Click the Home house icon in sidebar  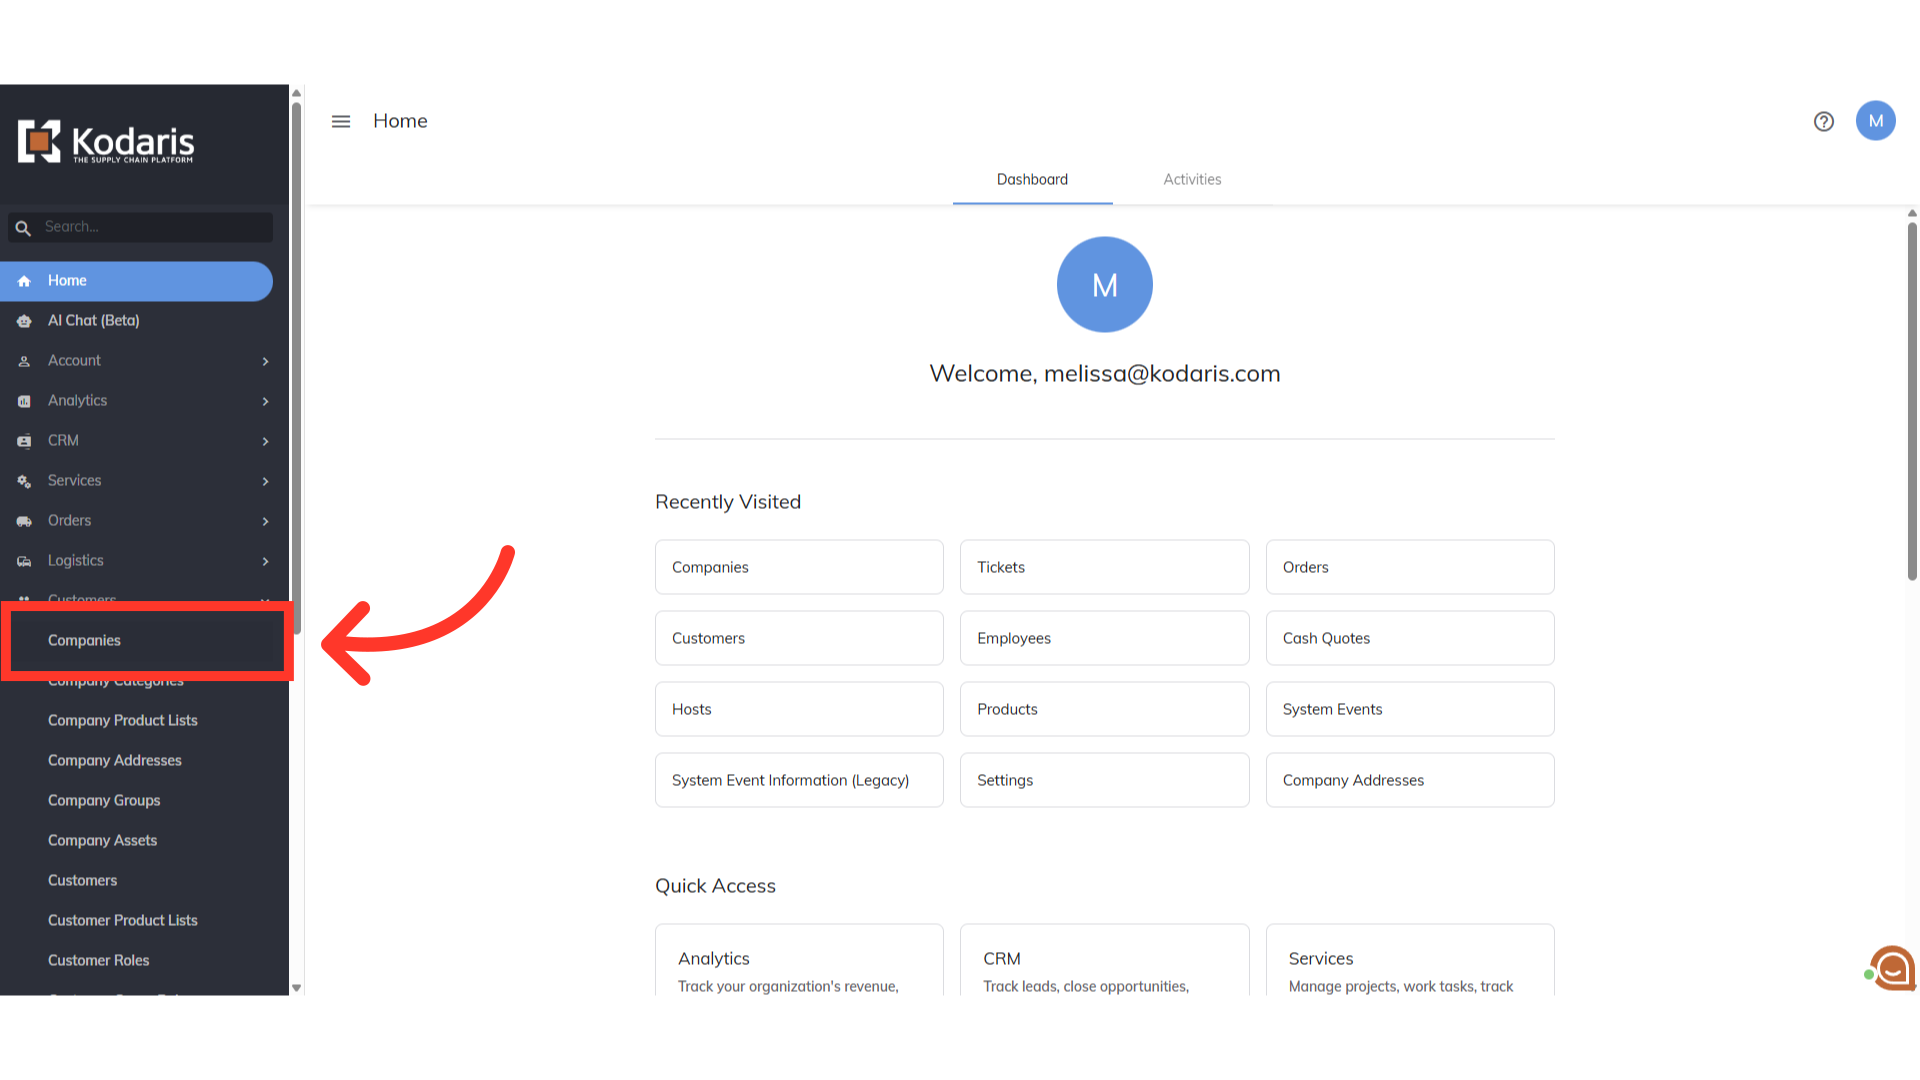coord(24,281)
